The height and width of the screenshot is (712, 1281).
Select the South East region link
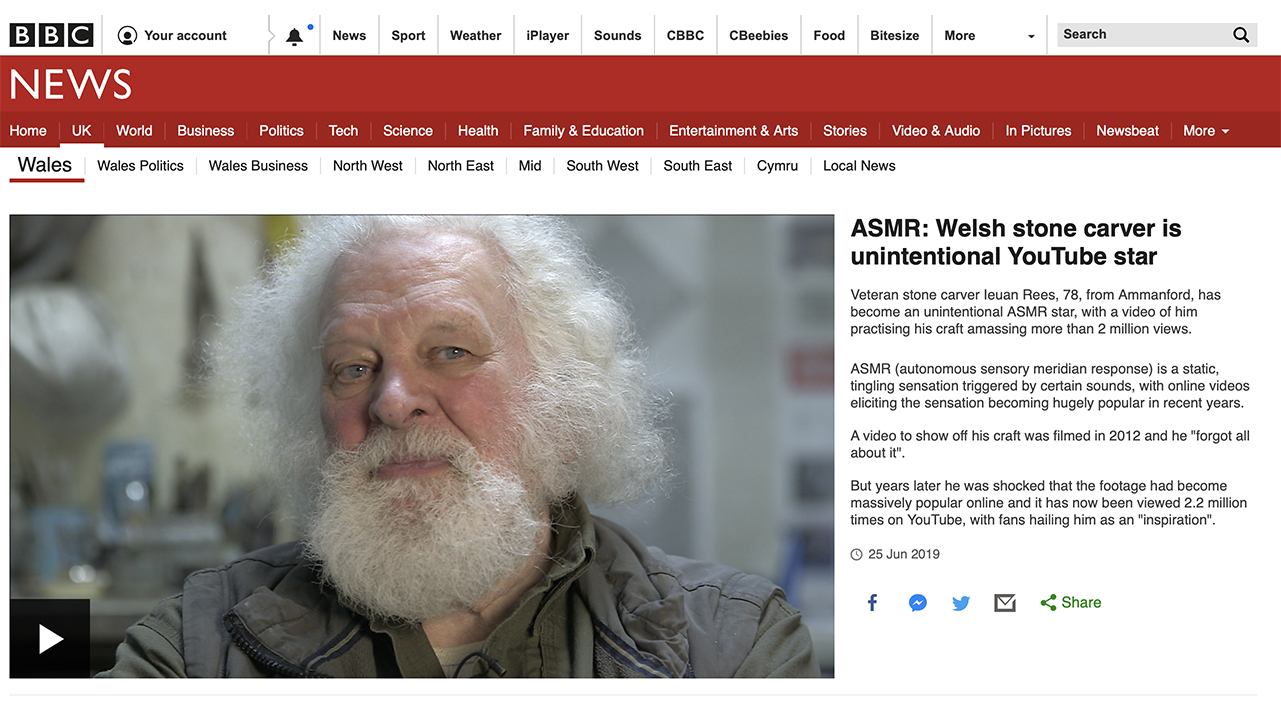click(x=698, y=166)
